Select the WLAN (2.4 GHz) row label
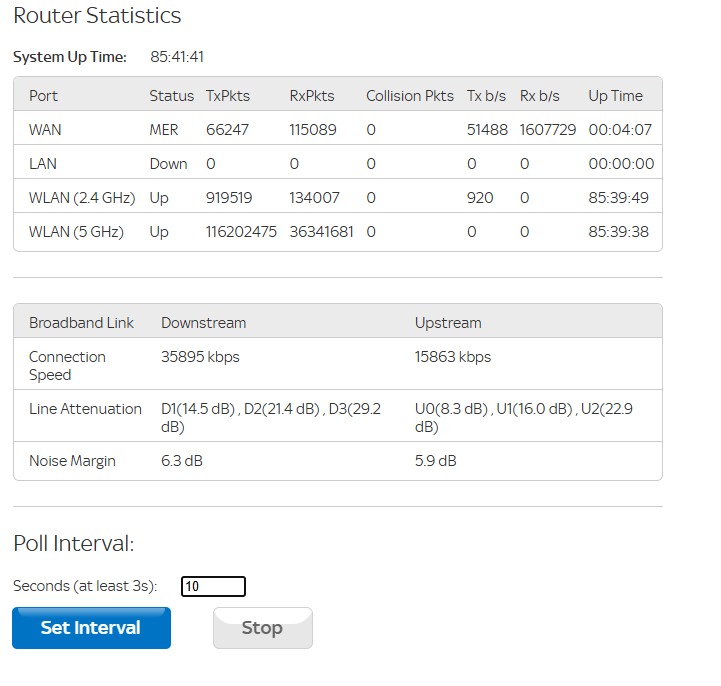Image resolution: width=721 pixels, height=686 pixels. click(x=82, y=198)
